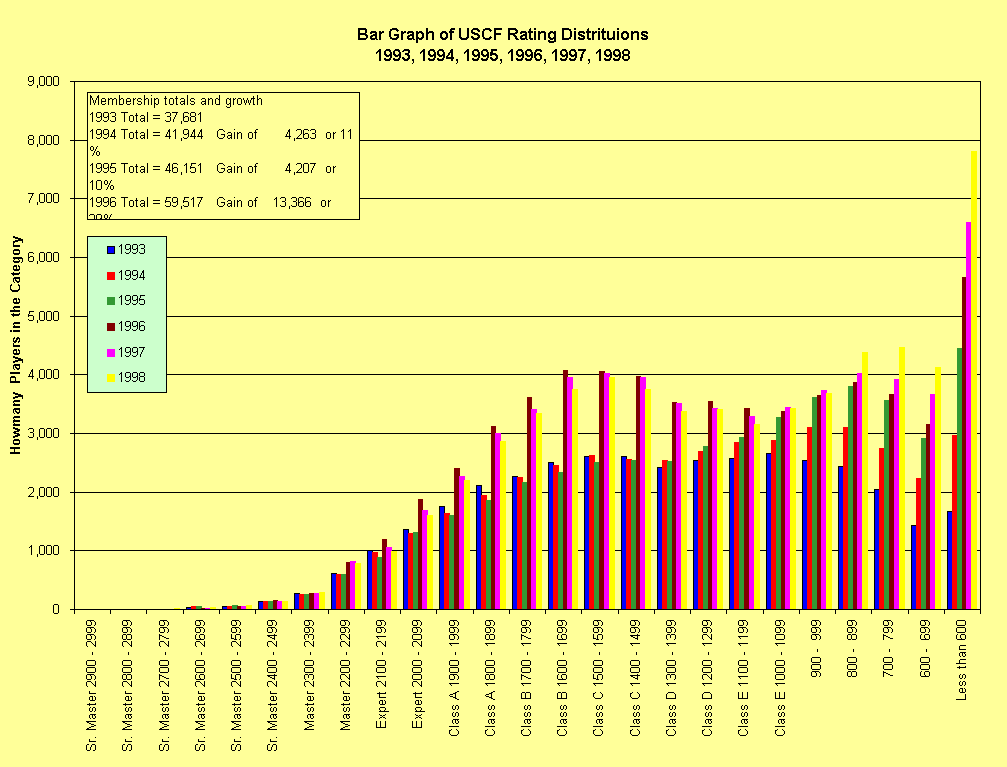Select the 'Membership totals and growth' heading
Screen dimensions: 1007x767
click(x=176, y=101)
